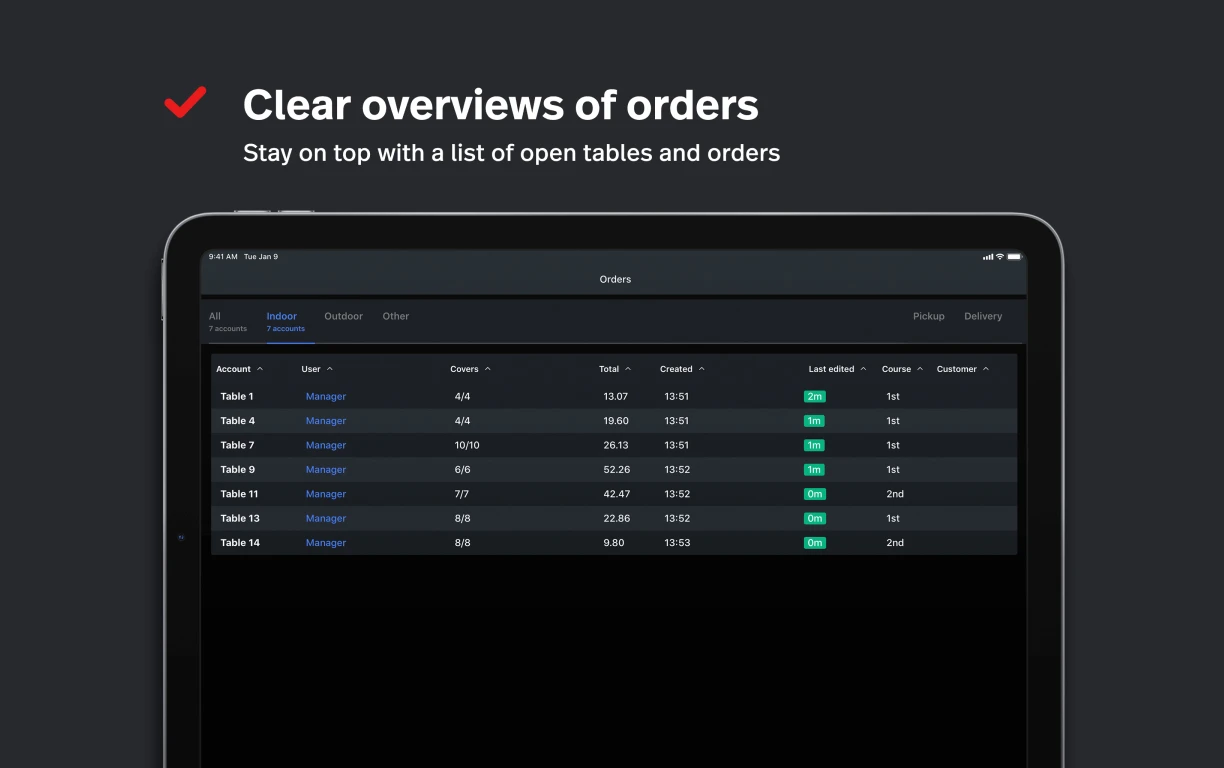
Task: Click the Last edited header label
Action: [x=832, y=369]
